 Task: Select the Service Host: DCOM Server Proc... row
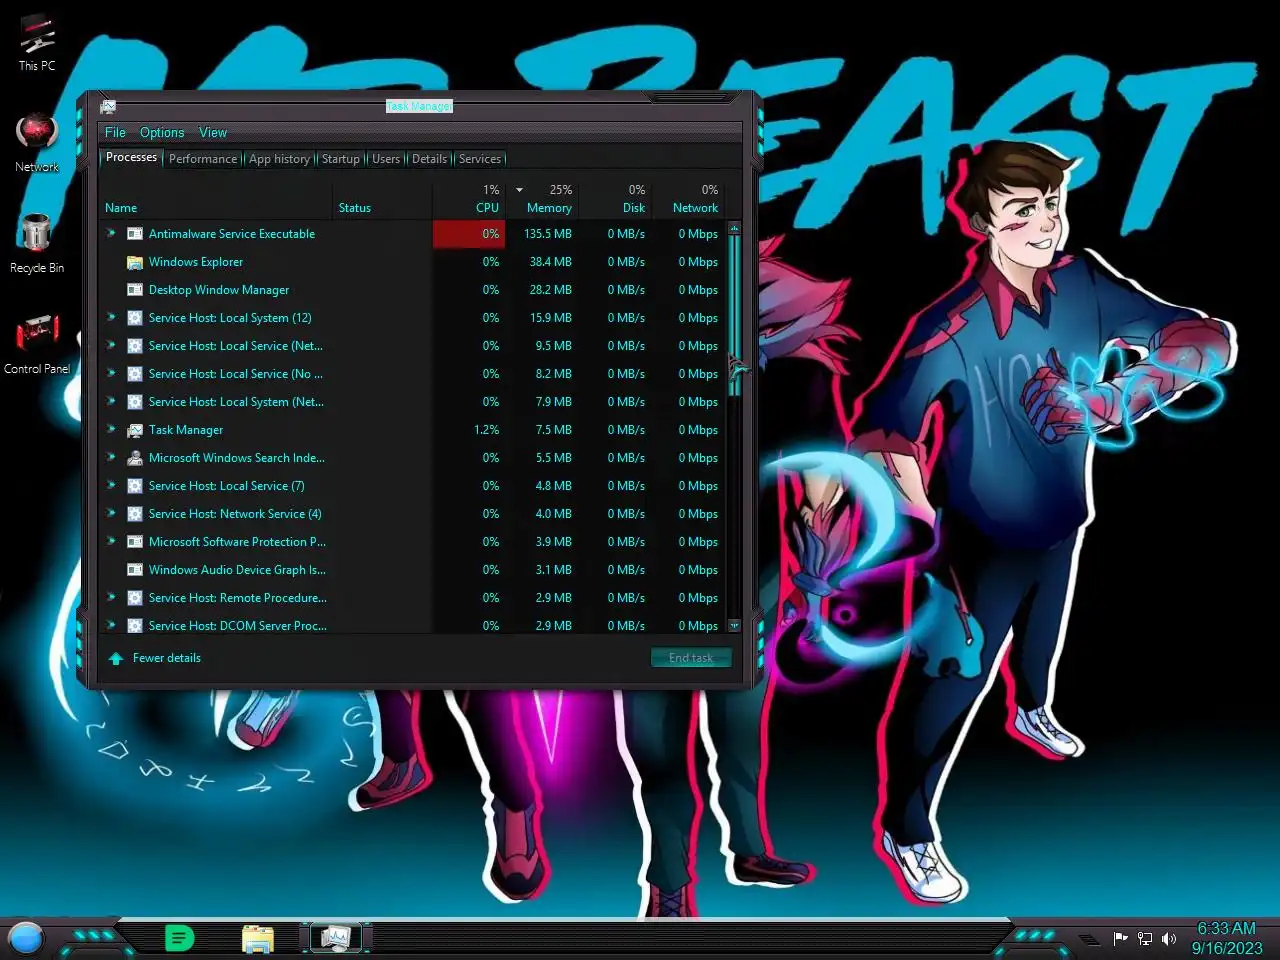pos(414,626)
